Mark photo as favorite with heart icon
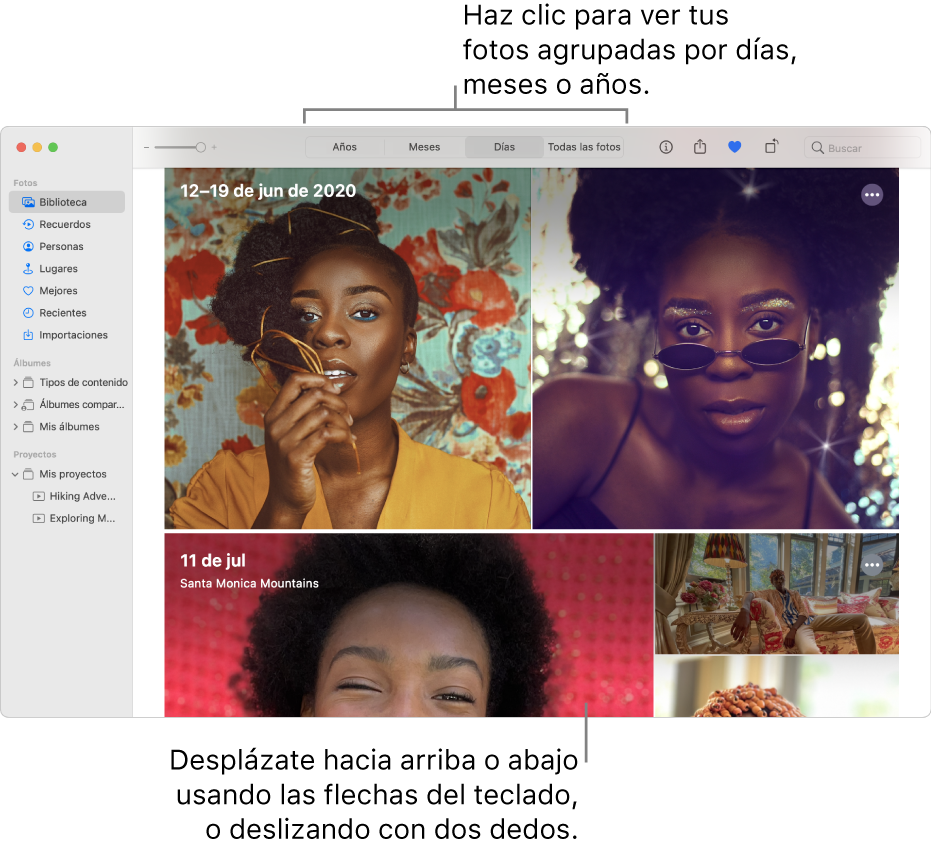This screenshot has height=849, width=931. point(734,147)
